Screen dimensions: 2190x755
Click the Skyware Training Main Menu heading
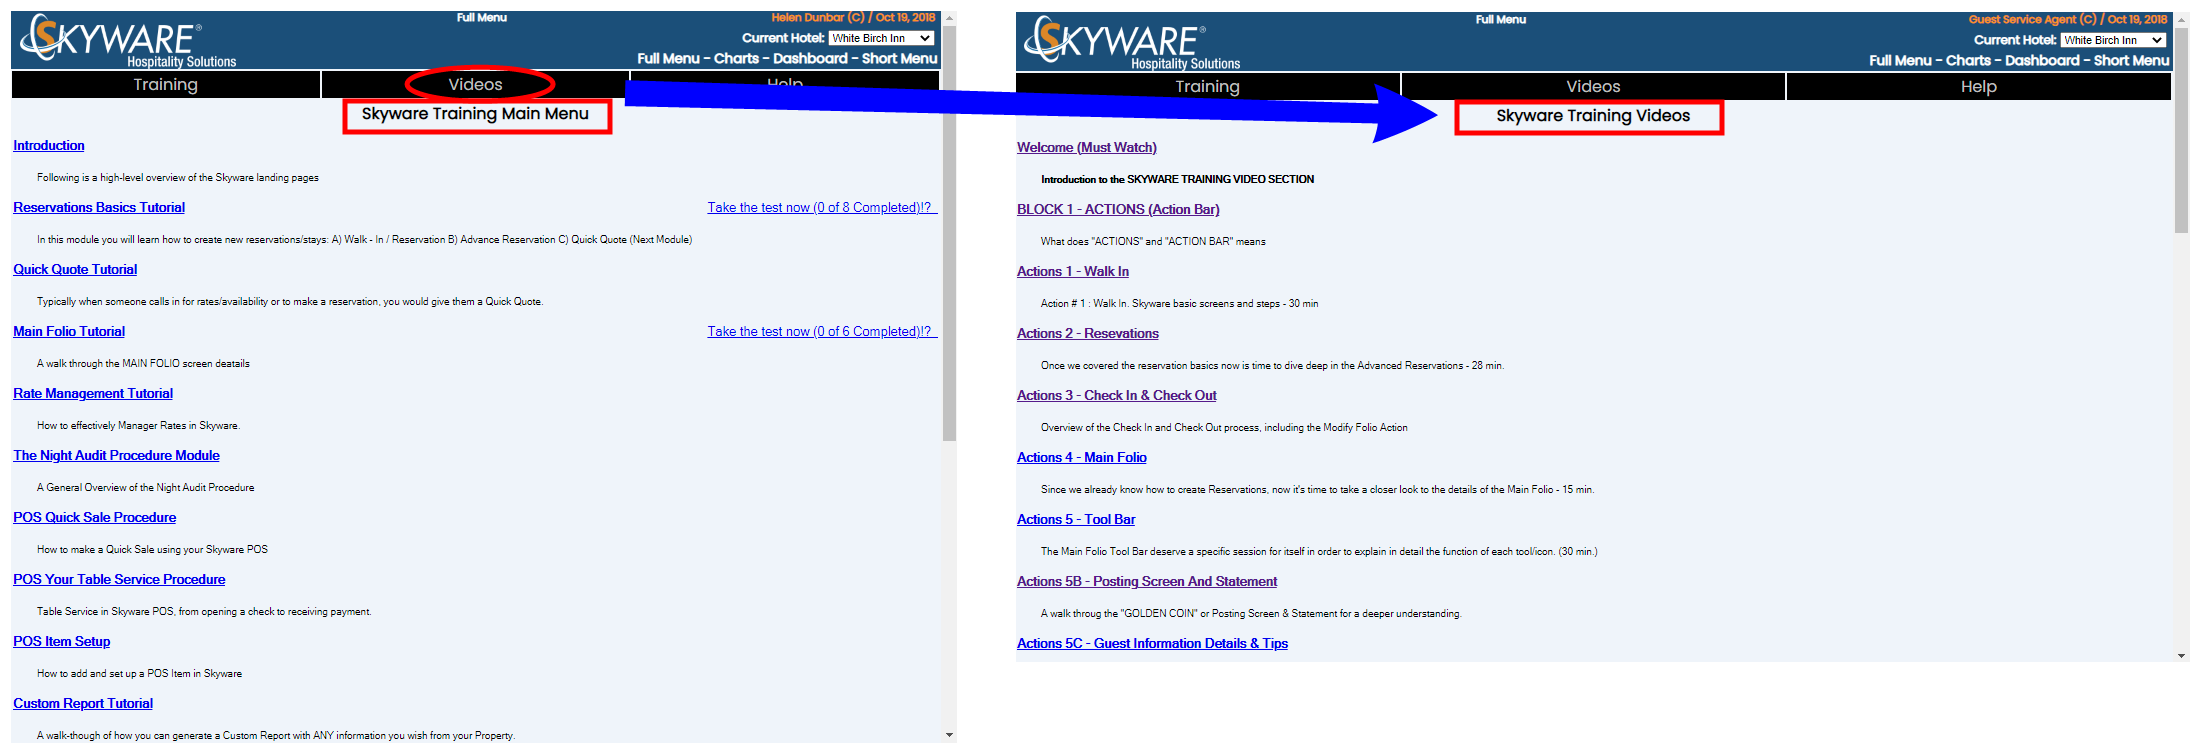point(475,114)
